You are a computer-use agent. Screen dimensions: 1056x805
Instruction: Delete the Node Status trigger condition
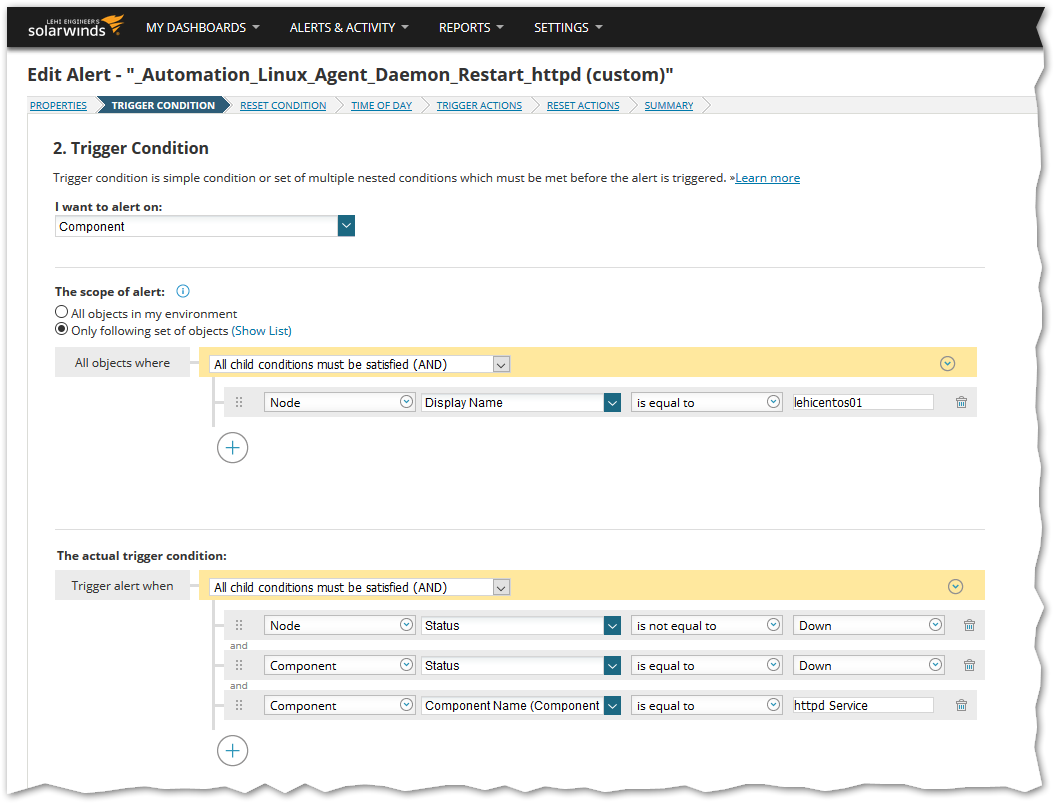[x=968, y=625]
